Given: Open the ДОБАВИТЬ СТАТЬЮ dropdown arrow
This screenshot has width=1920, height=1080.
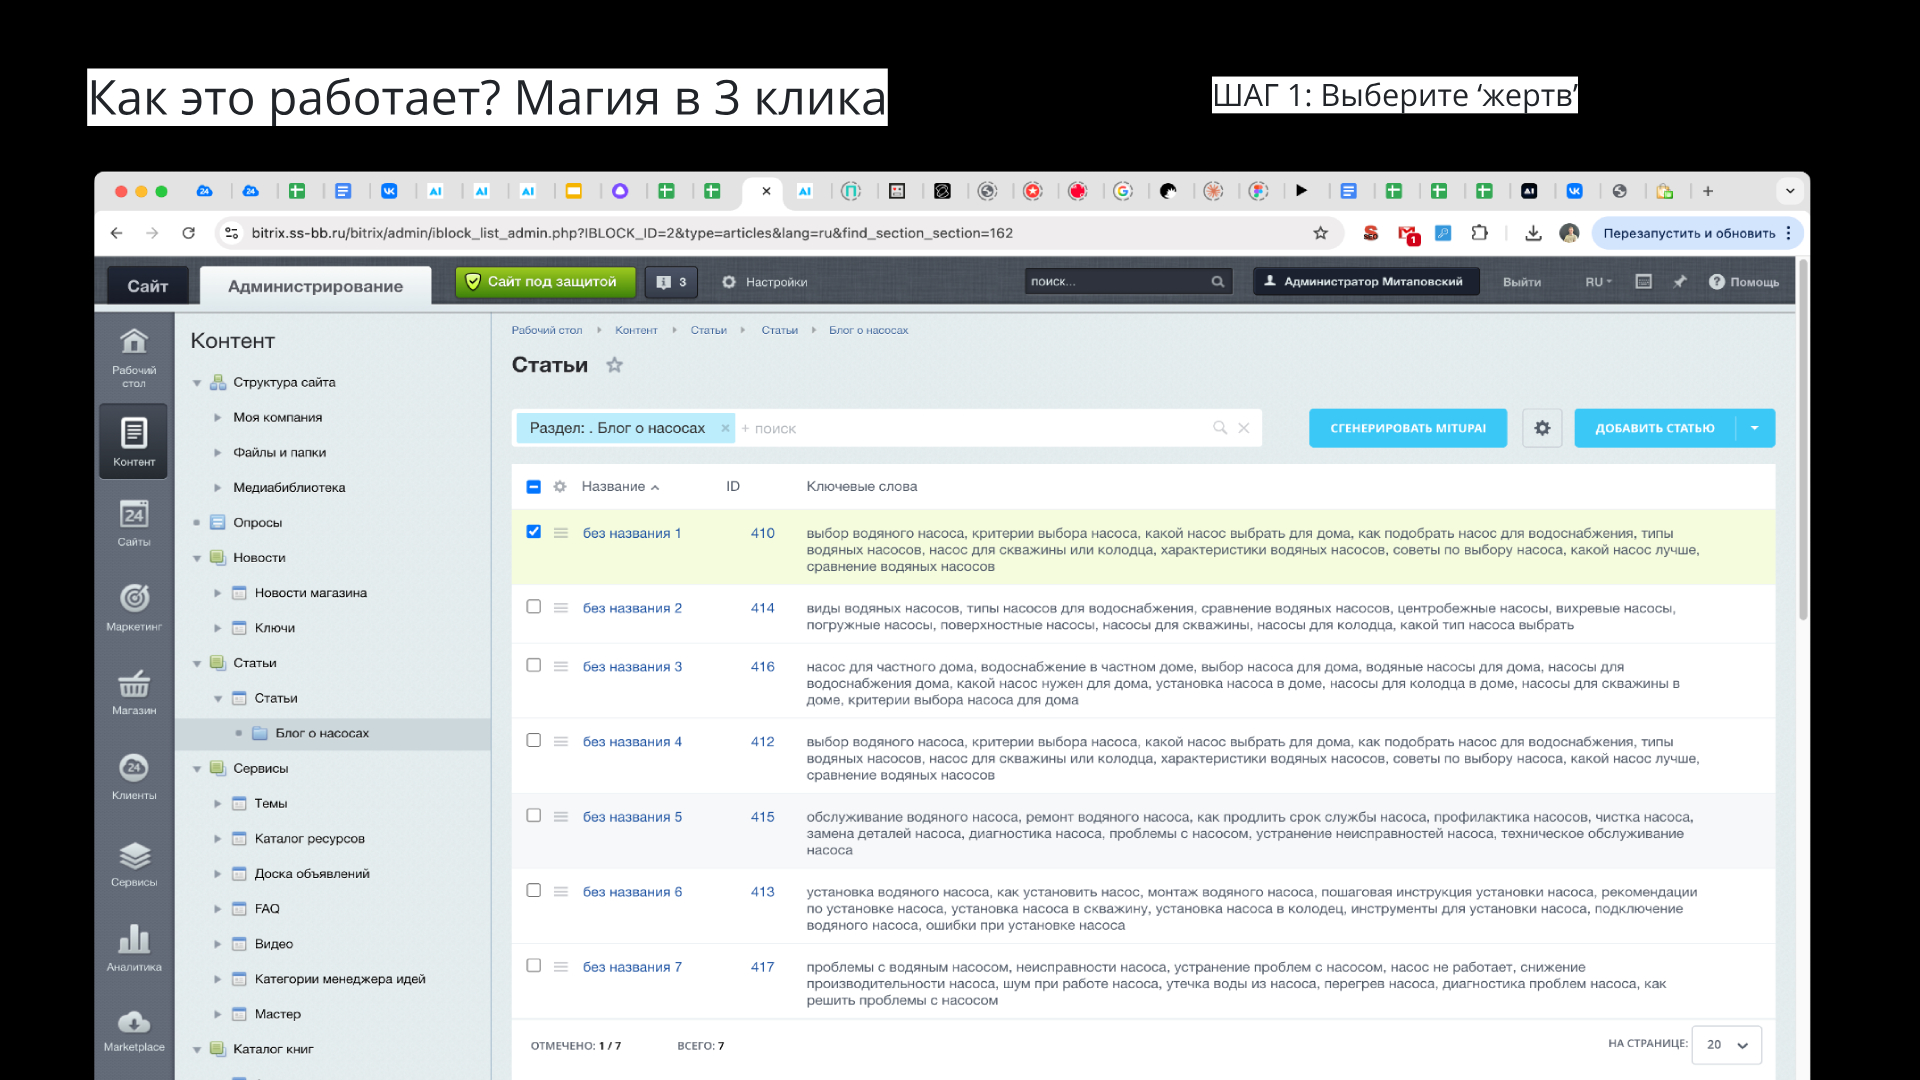Looking at the screenshot, I should coord(1755,428).
